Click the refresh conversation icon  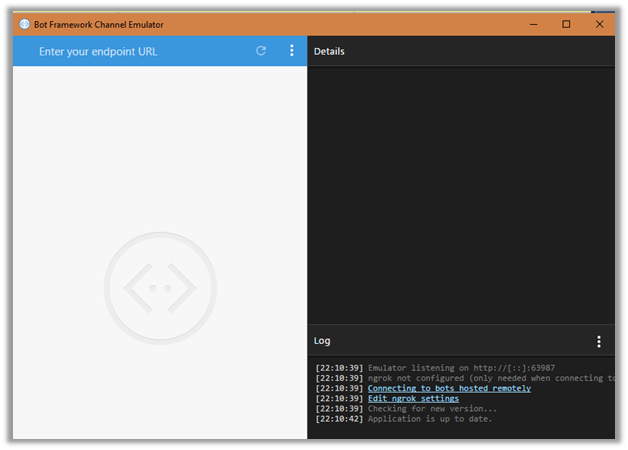(261, 51)
